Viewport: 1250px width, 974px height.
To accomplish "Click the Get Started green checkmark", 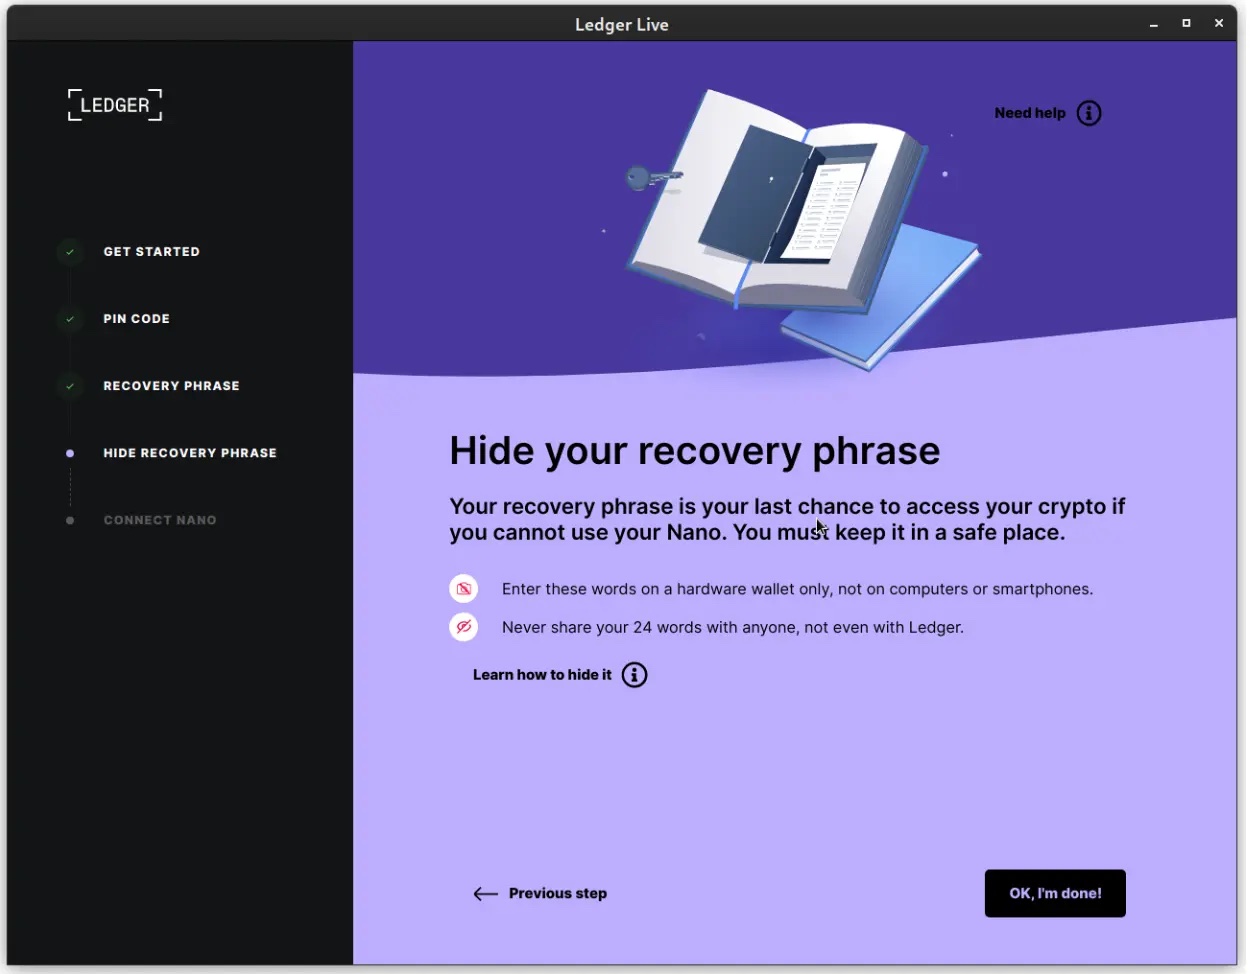I will click(70, 252).
